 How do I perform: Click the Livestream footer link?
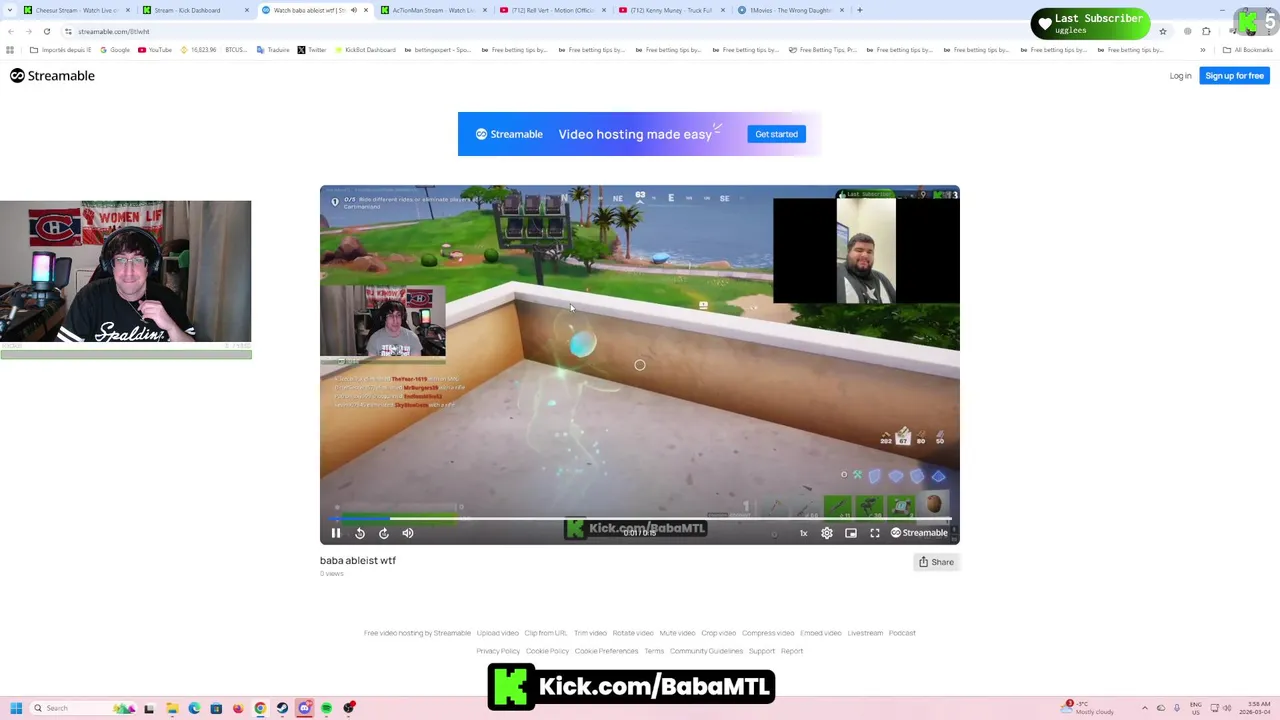pyautogui.click(x=865, y=633)
